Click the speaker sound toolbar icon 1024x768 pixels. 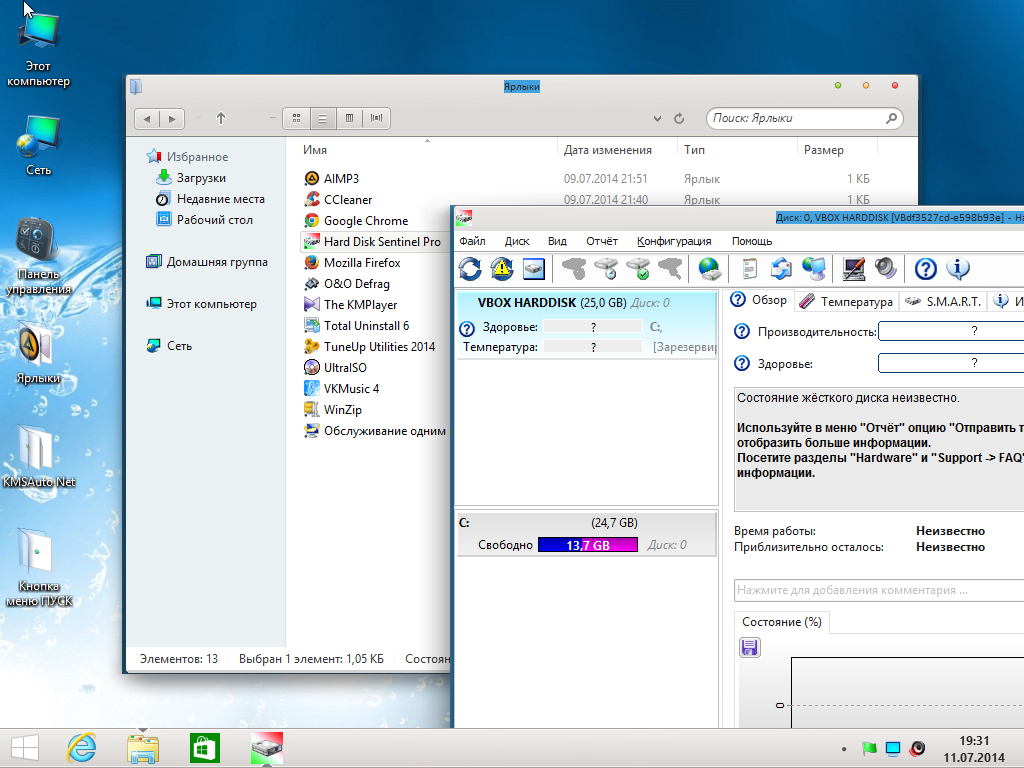[x=886, y=268]
